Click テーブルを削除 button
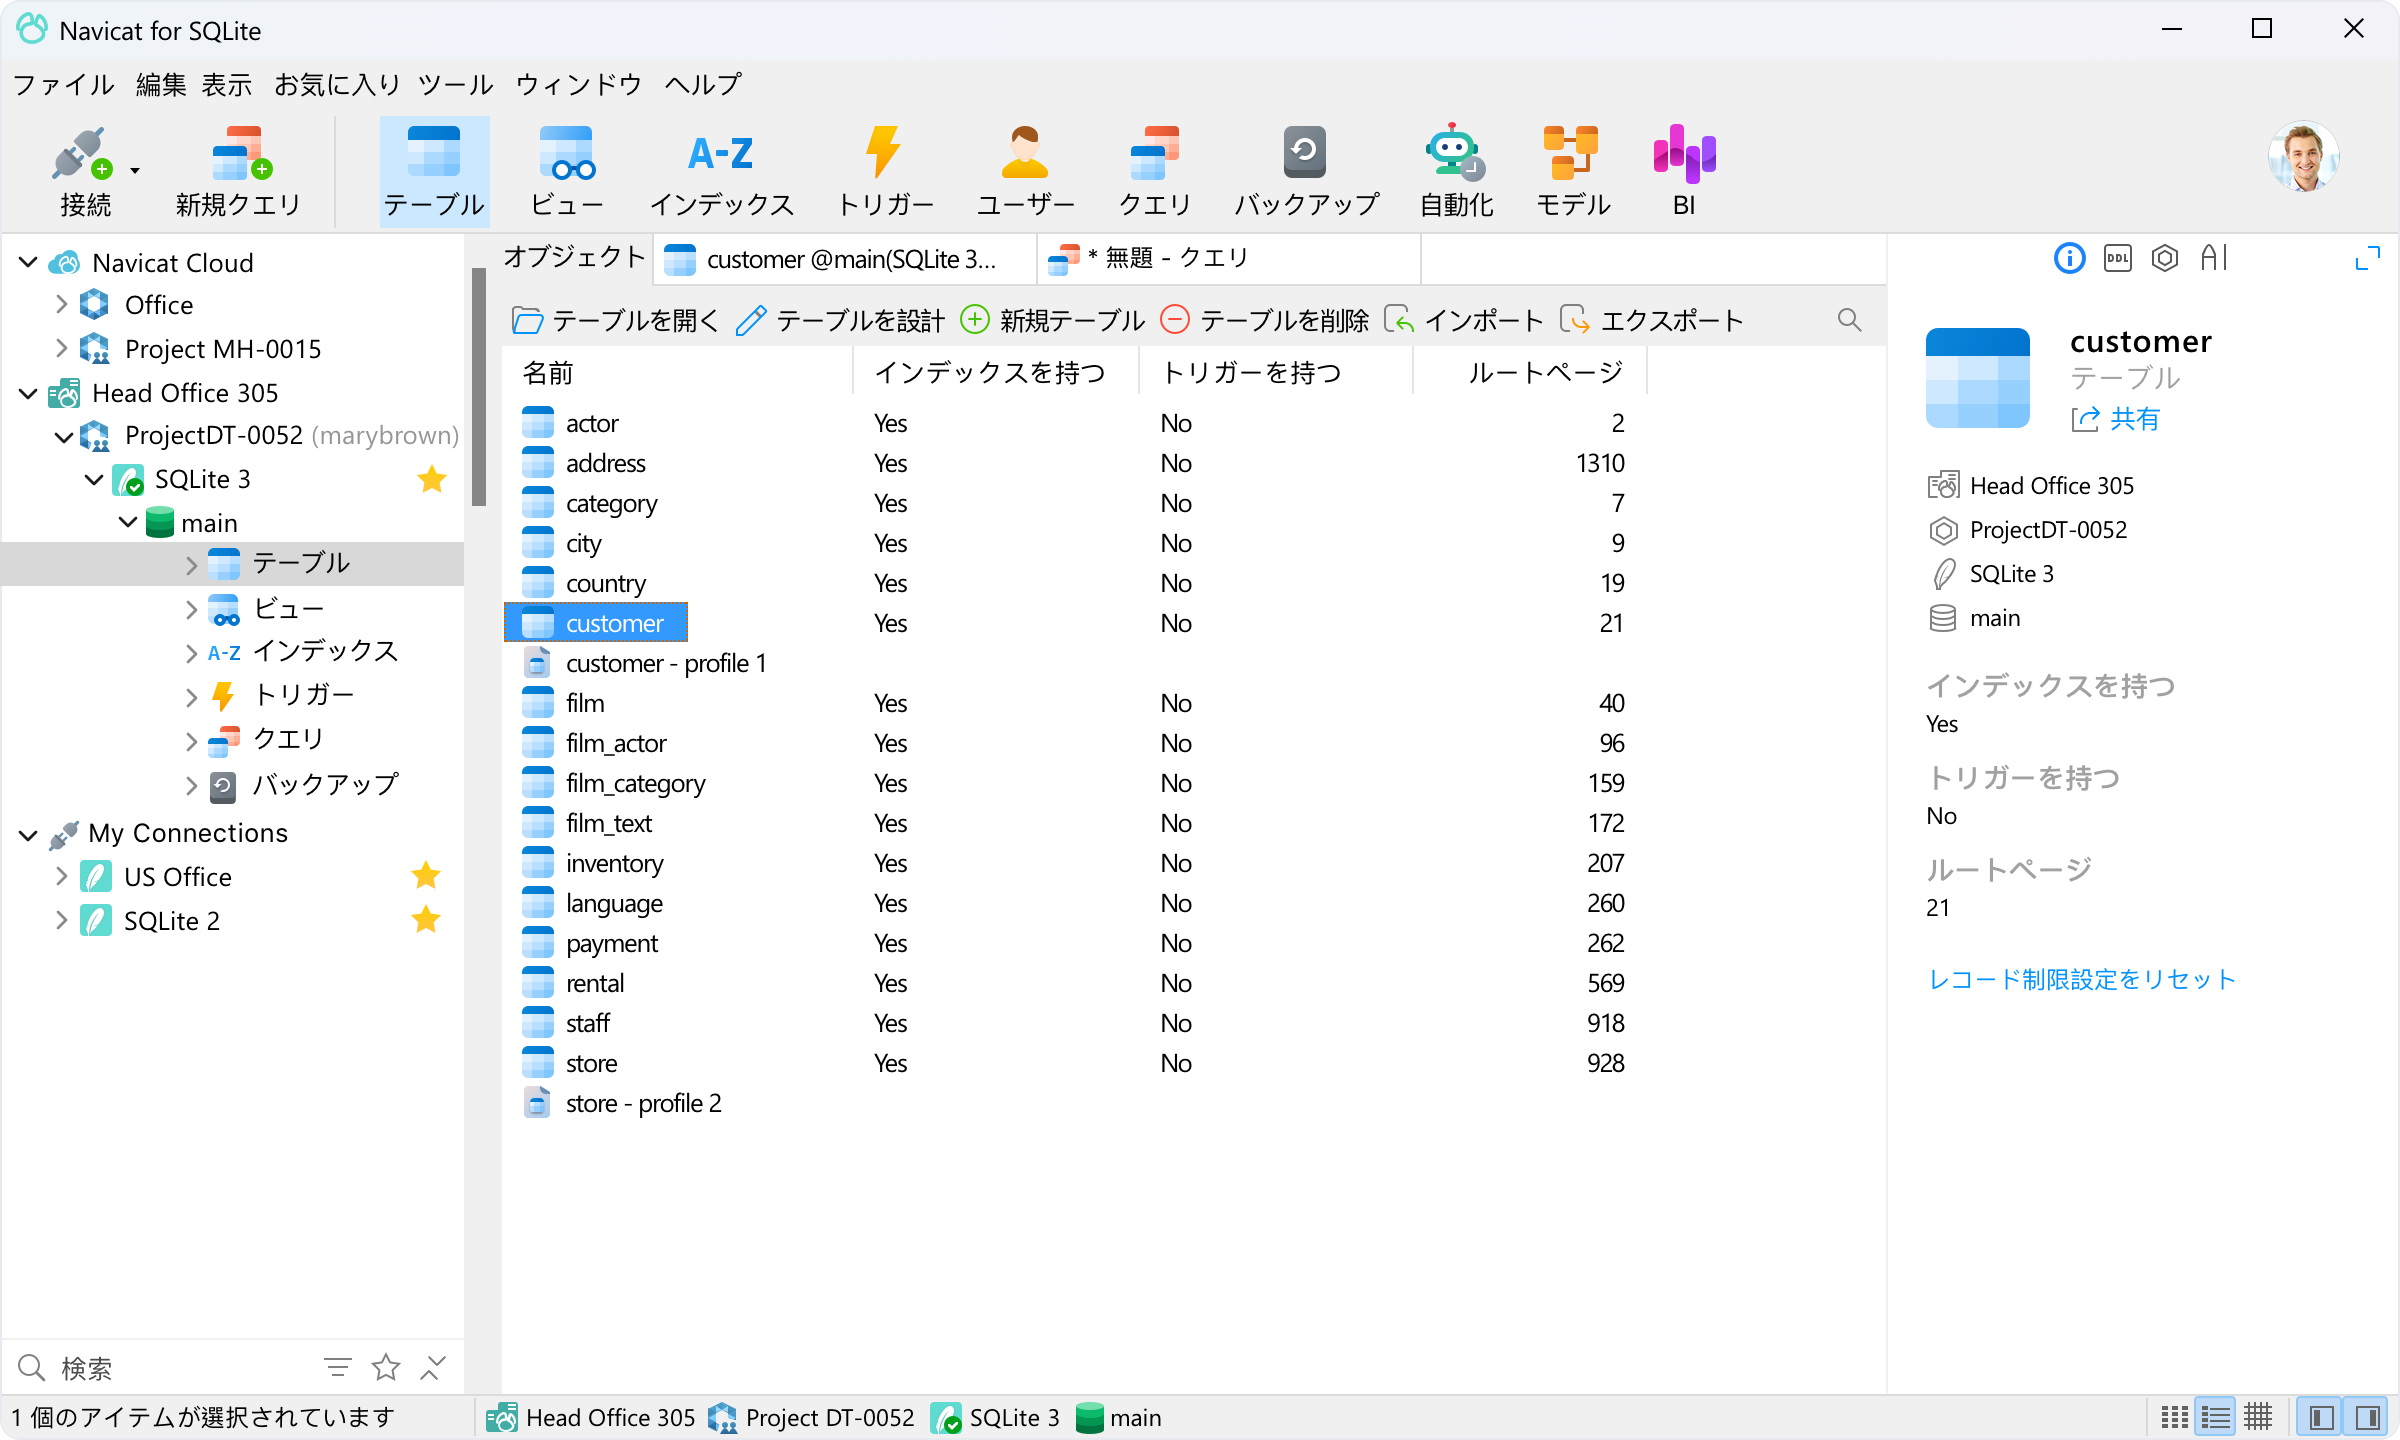2400x1440 pixels. [x=1264, y=320]
